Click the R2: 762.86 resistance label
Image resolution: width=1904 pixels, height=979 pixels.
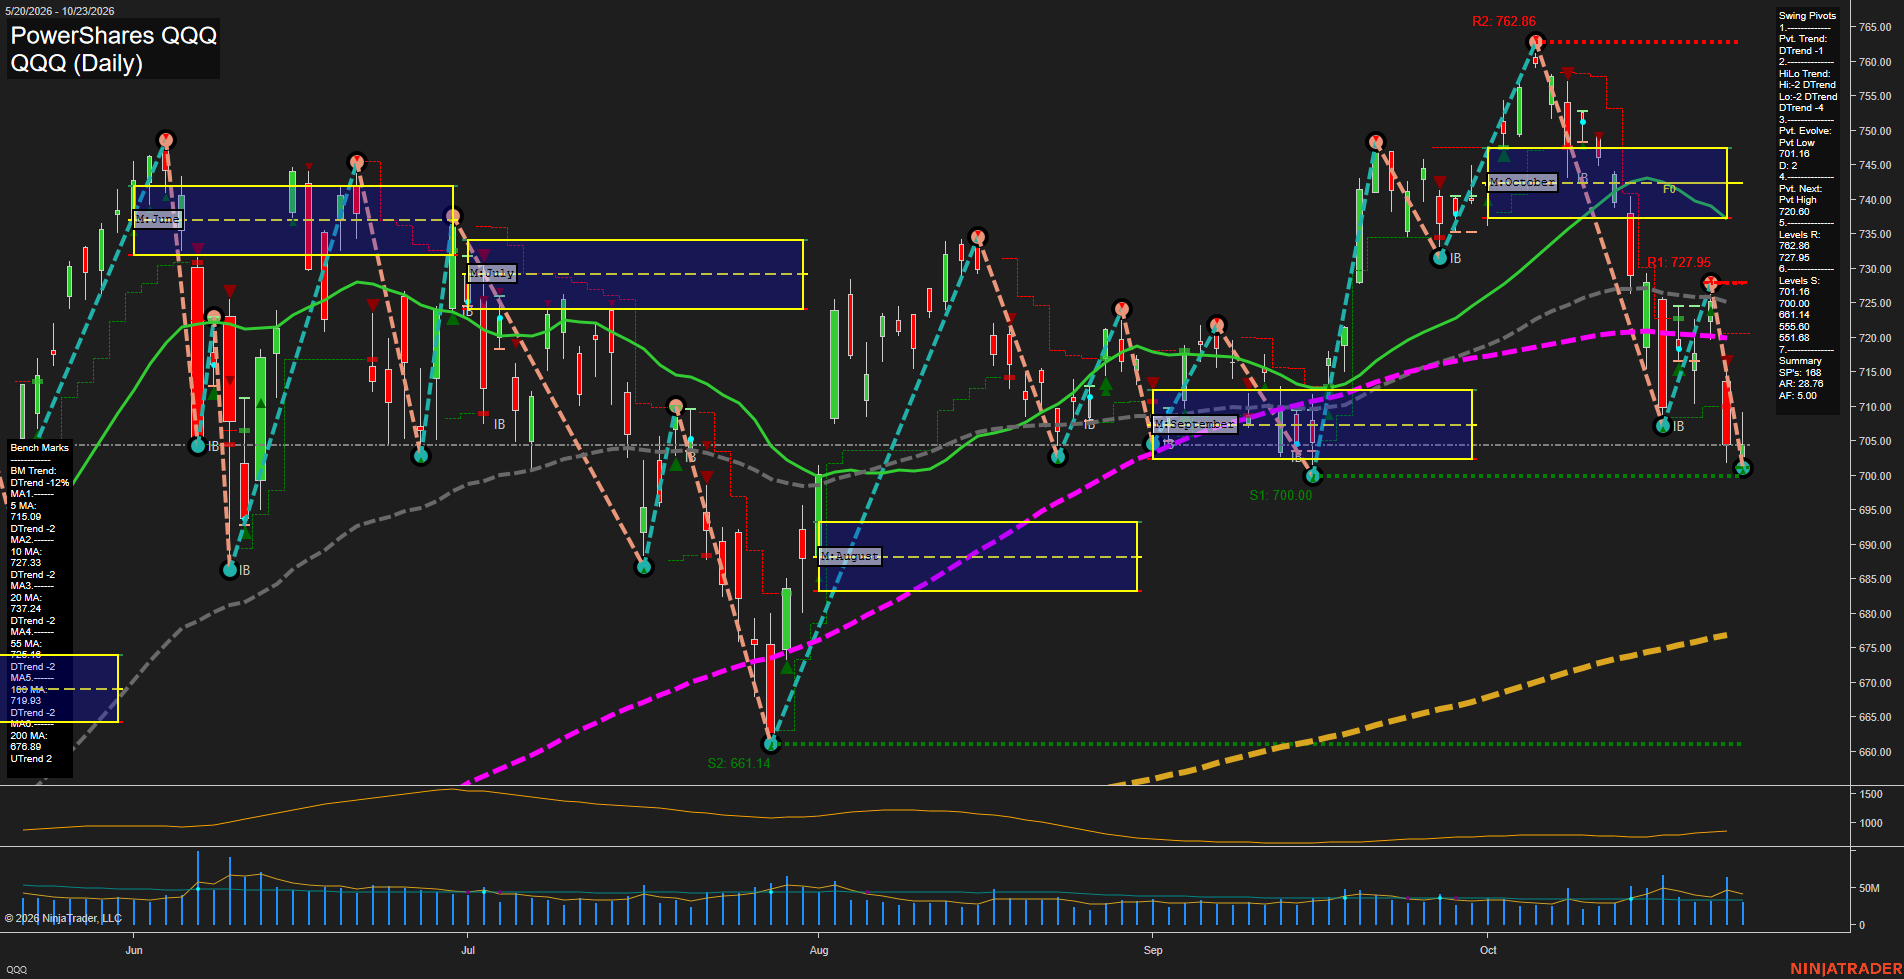[x=1504, y=21]
